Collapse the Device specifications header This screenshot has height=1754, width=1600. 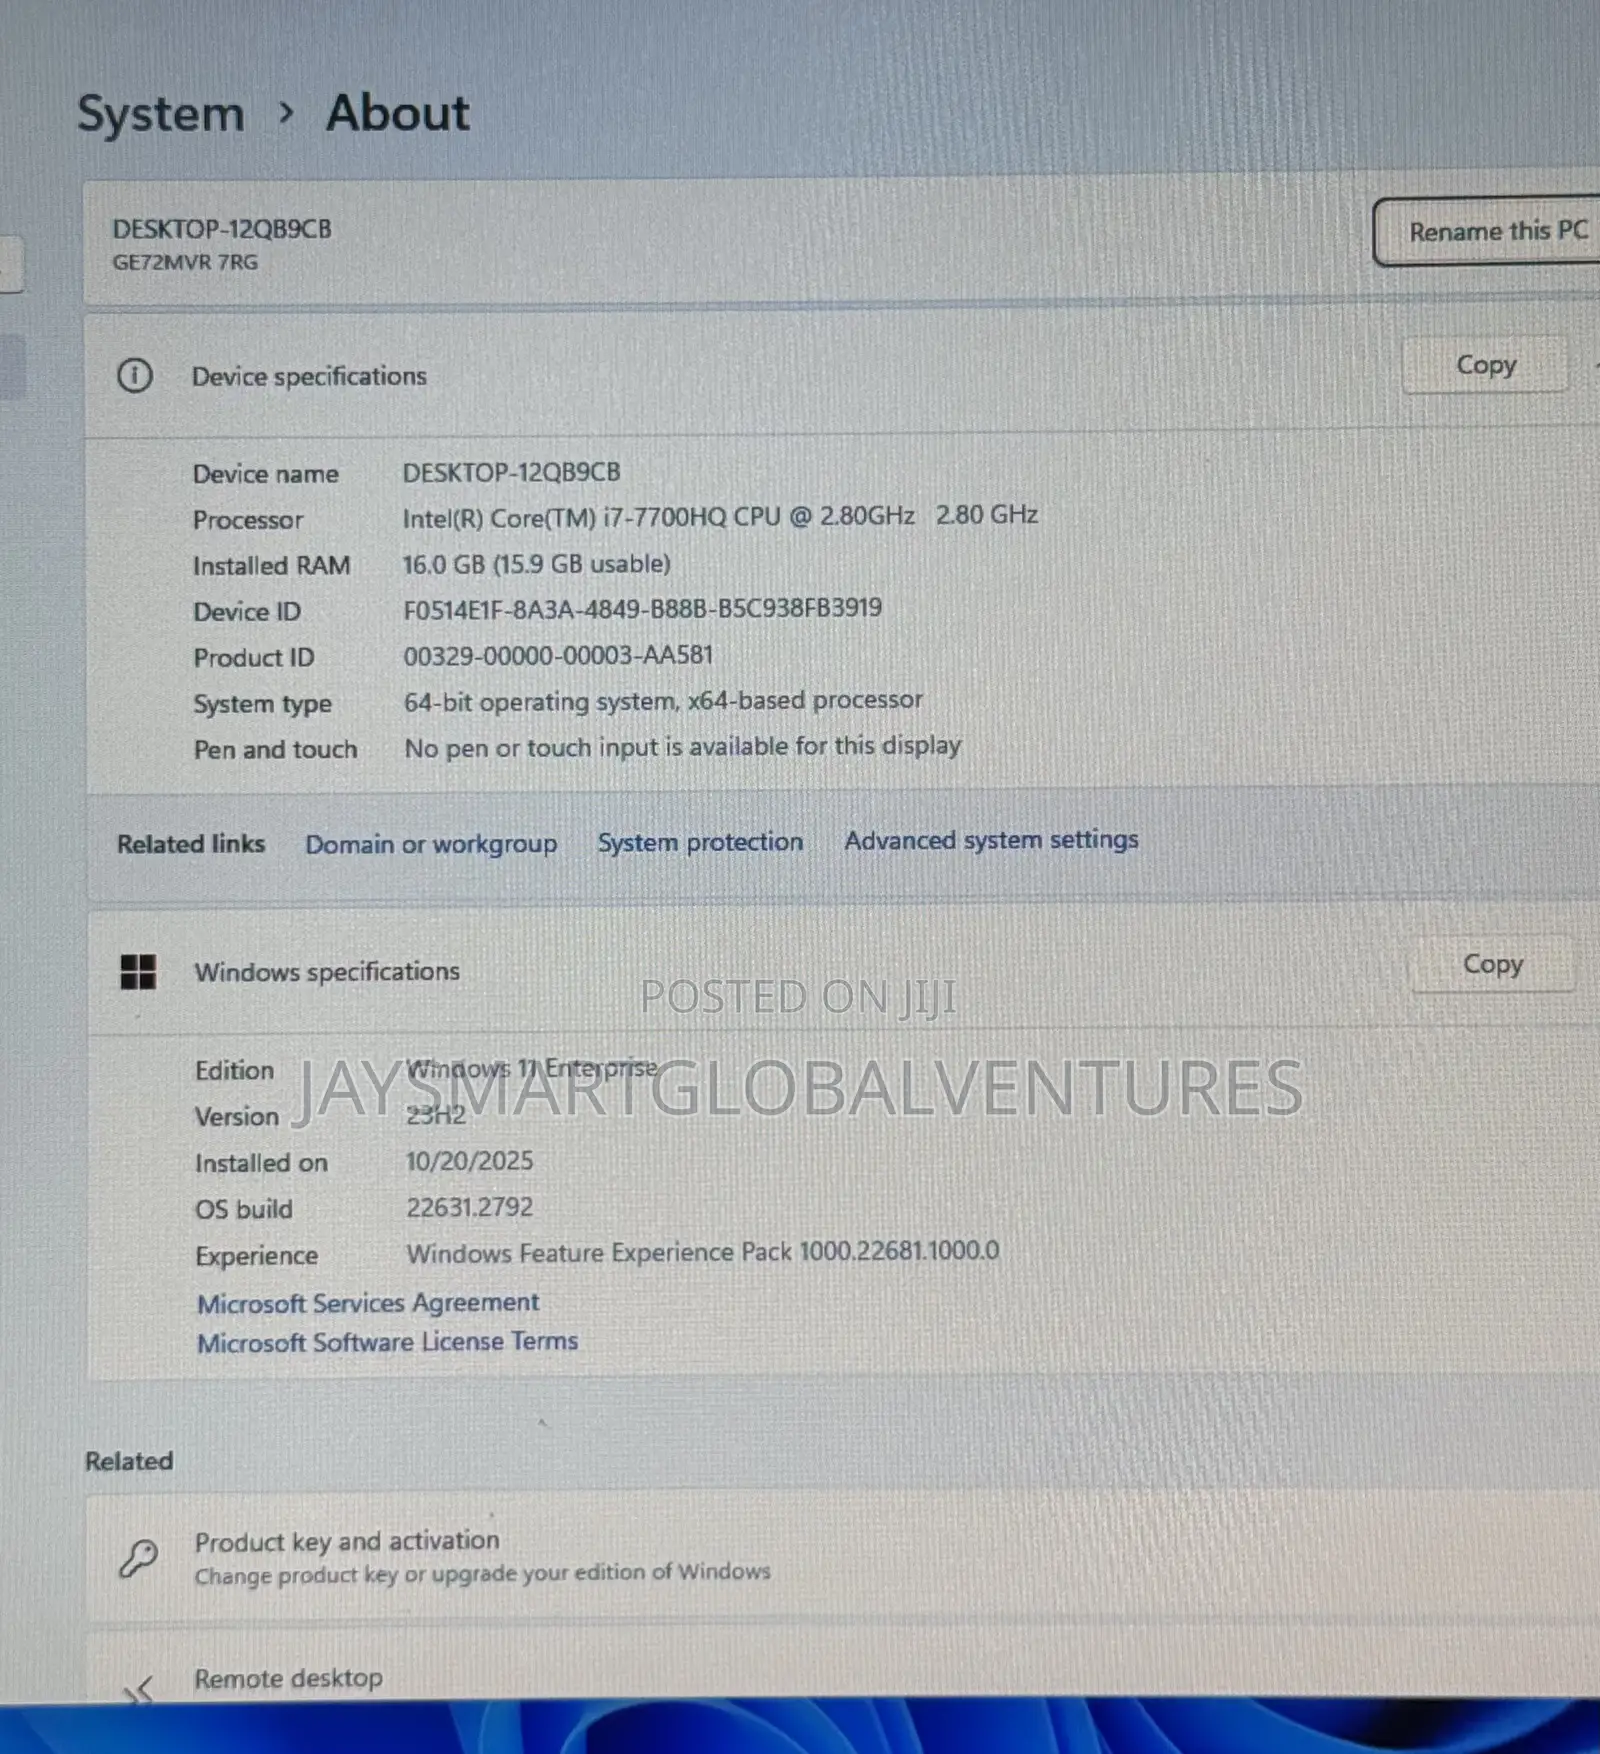tap(842, 375)
